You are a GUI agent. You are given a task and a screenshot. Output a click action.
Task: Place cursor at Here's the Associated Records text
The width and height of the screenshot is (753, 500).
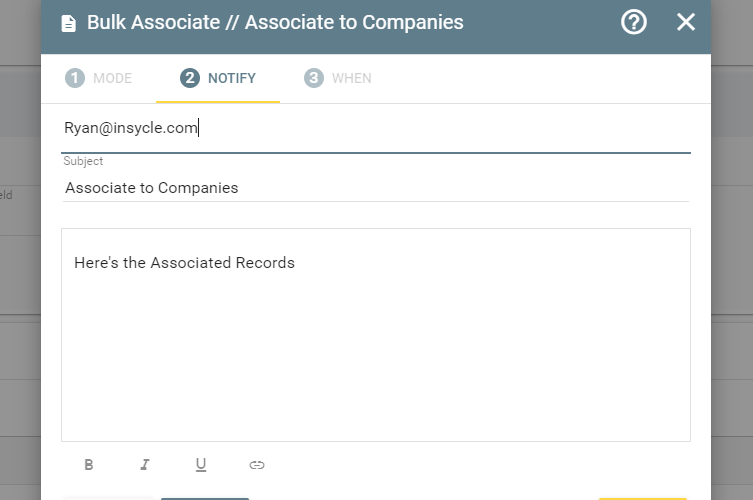[184, 263]
